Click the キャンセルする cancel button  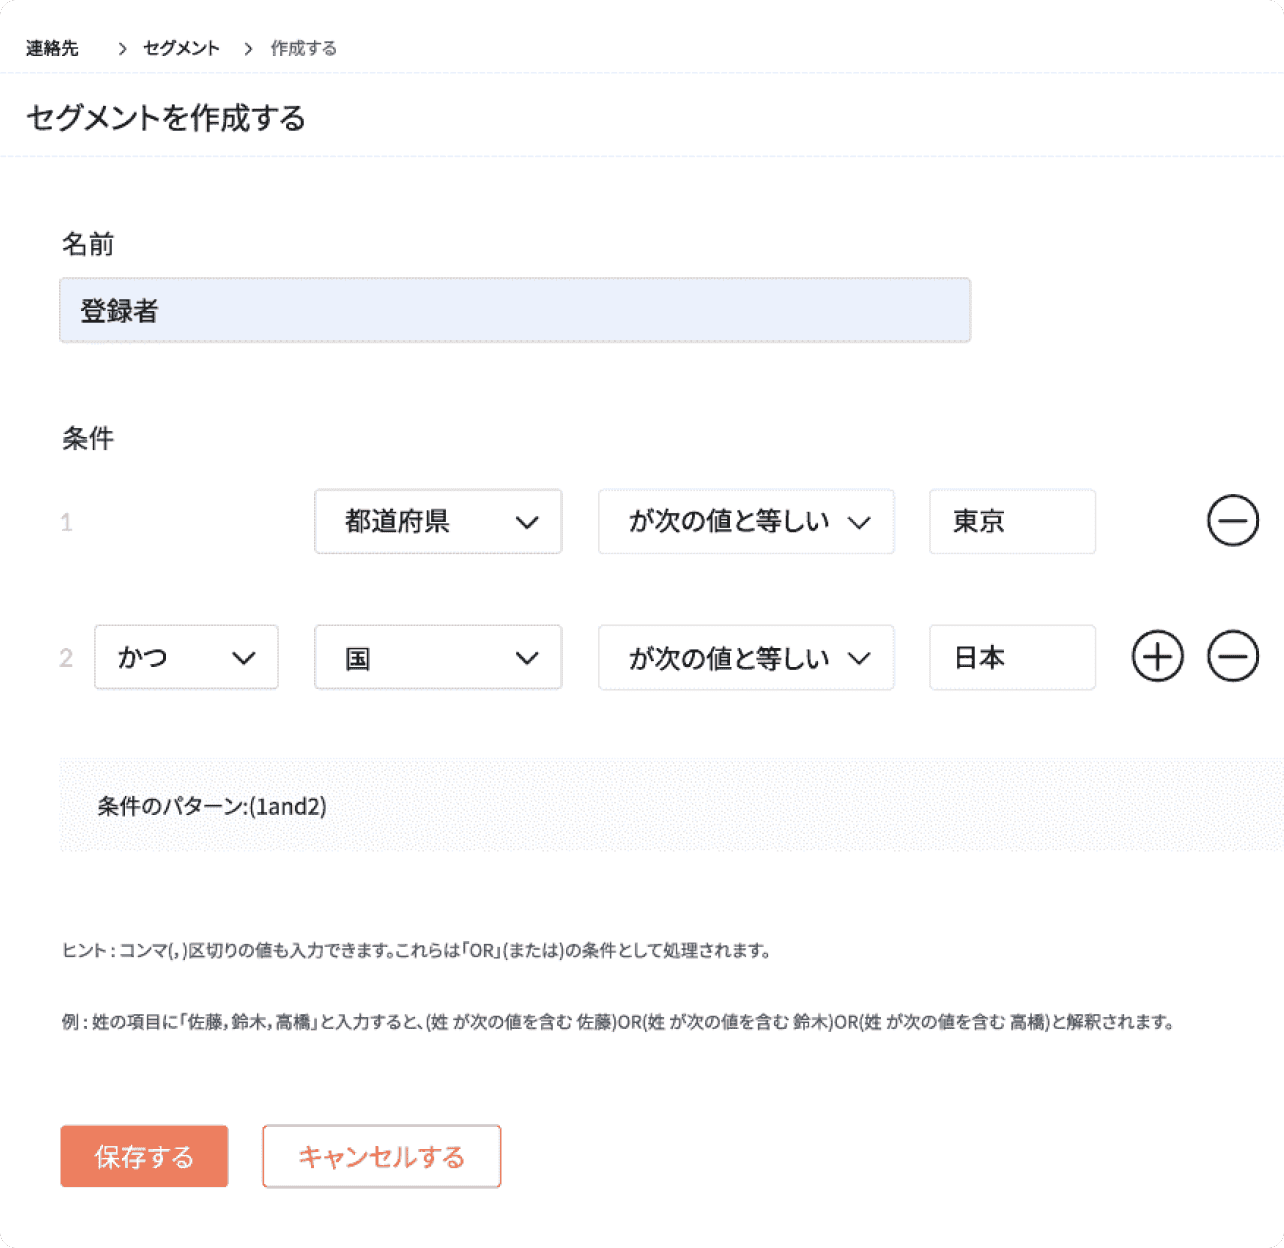(381, 1156)
